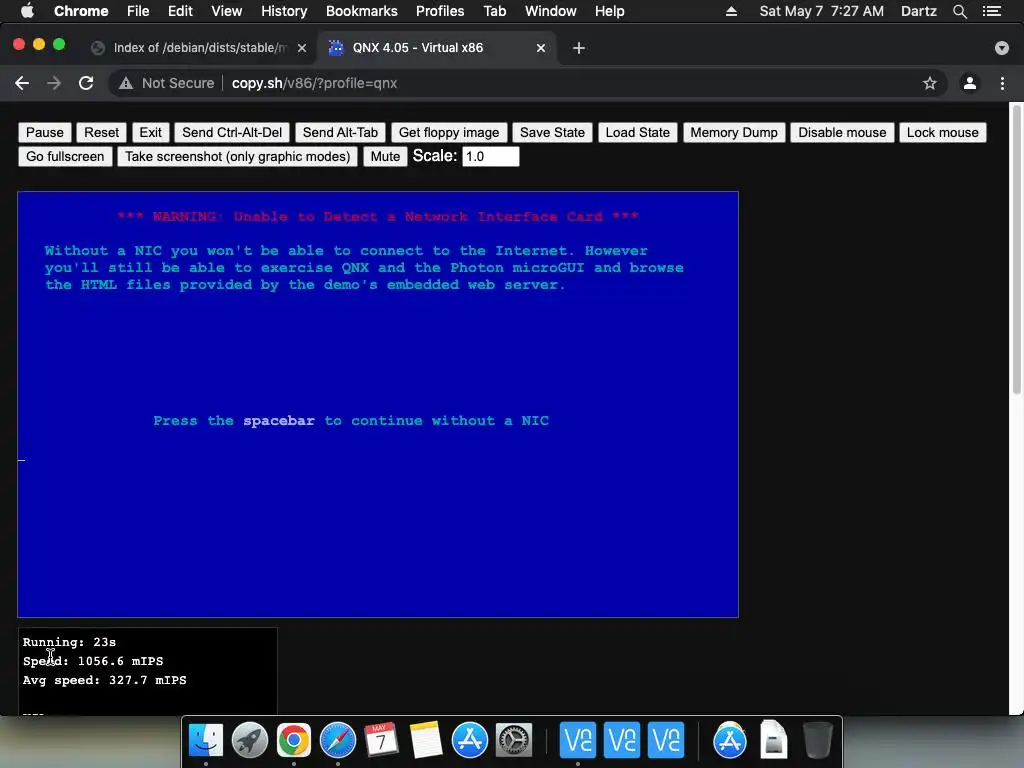Viewport: 1024px width, 768px height.
Task: Open System Preferences from the Dock
Action: tap(514, 740)
